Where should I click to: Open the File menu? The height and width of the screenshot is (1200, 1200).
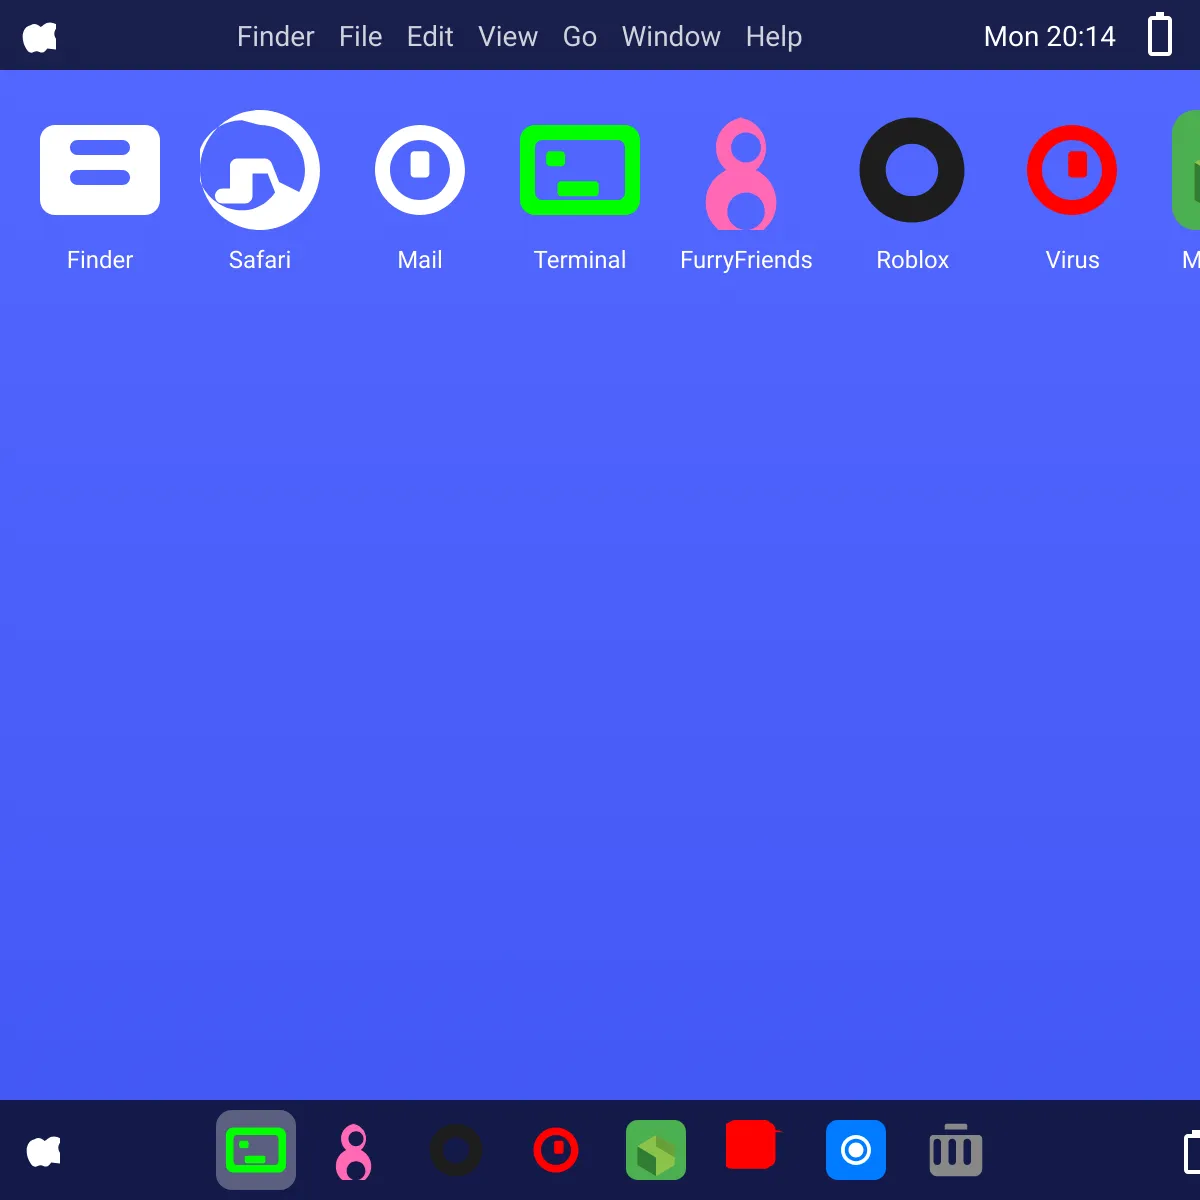pyautogui.click(x=360, y=37)
